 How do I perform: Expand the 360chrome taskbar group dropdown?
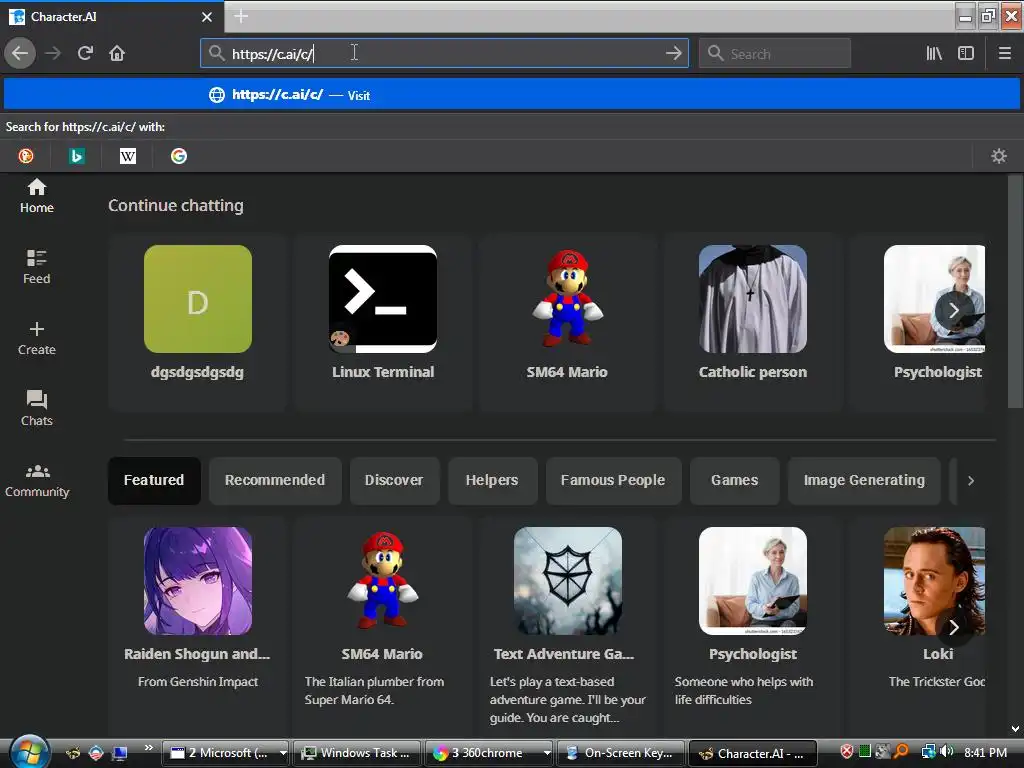(x=547, y=753)
